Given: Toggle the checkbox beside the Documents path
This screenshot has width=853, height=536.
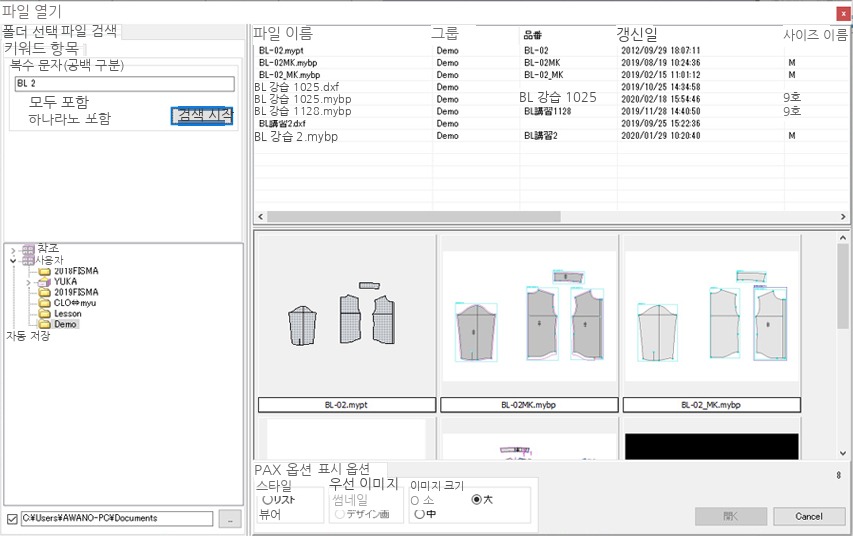Looking at the screenshot, I should point(12,519).
